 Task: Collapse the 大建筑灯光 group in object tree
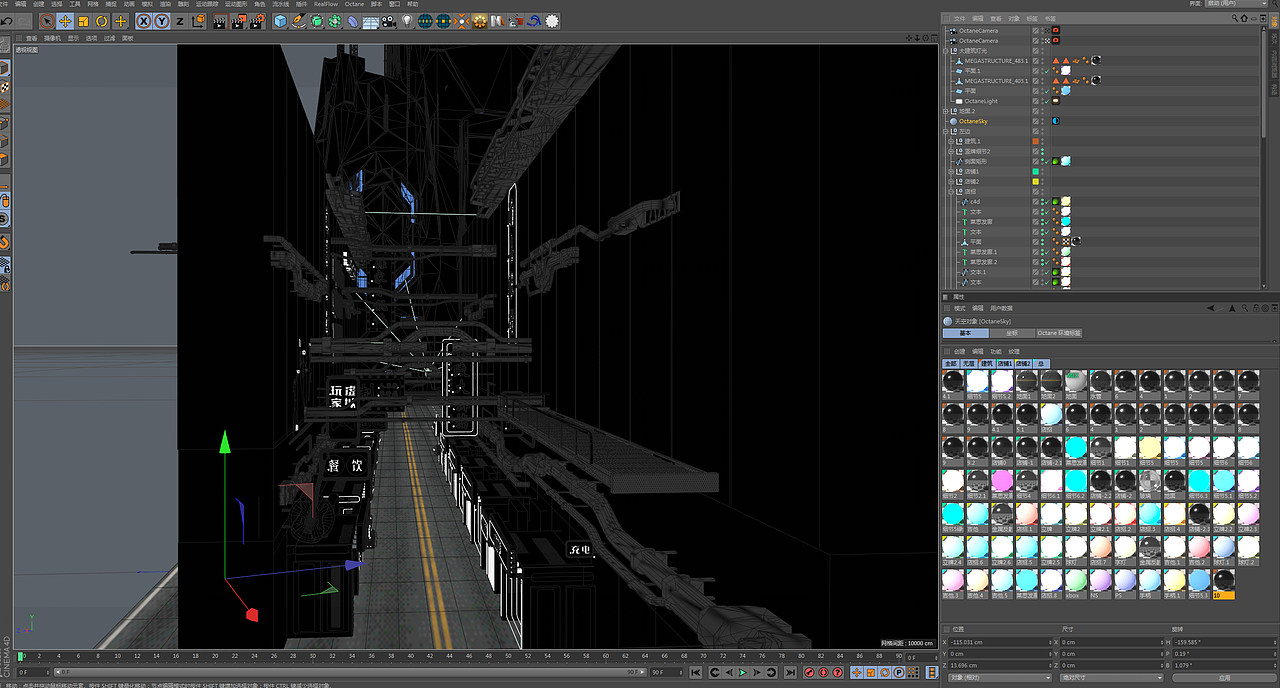tap(946, 51)
